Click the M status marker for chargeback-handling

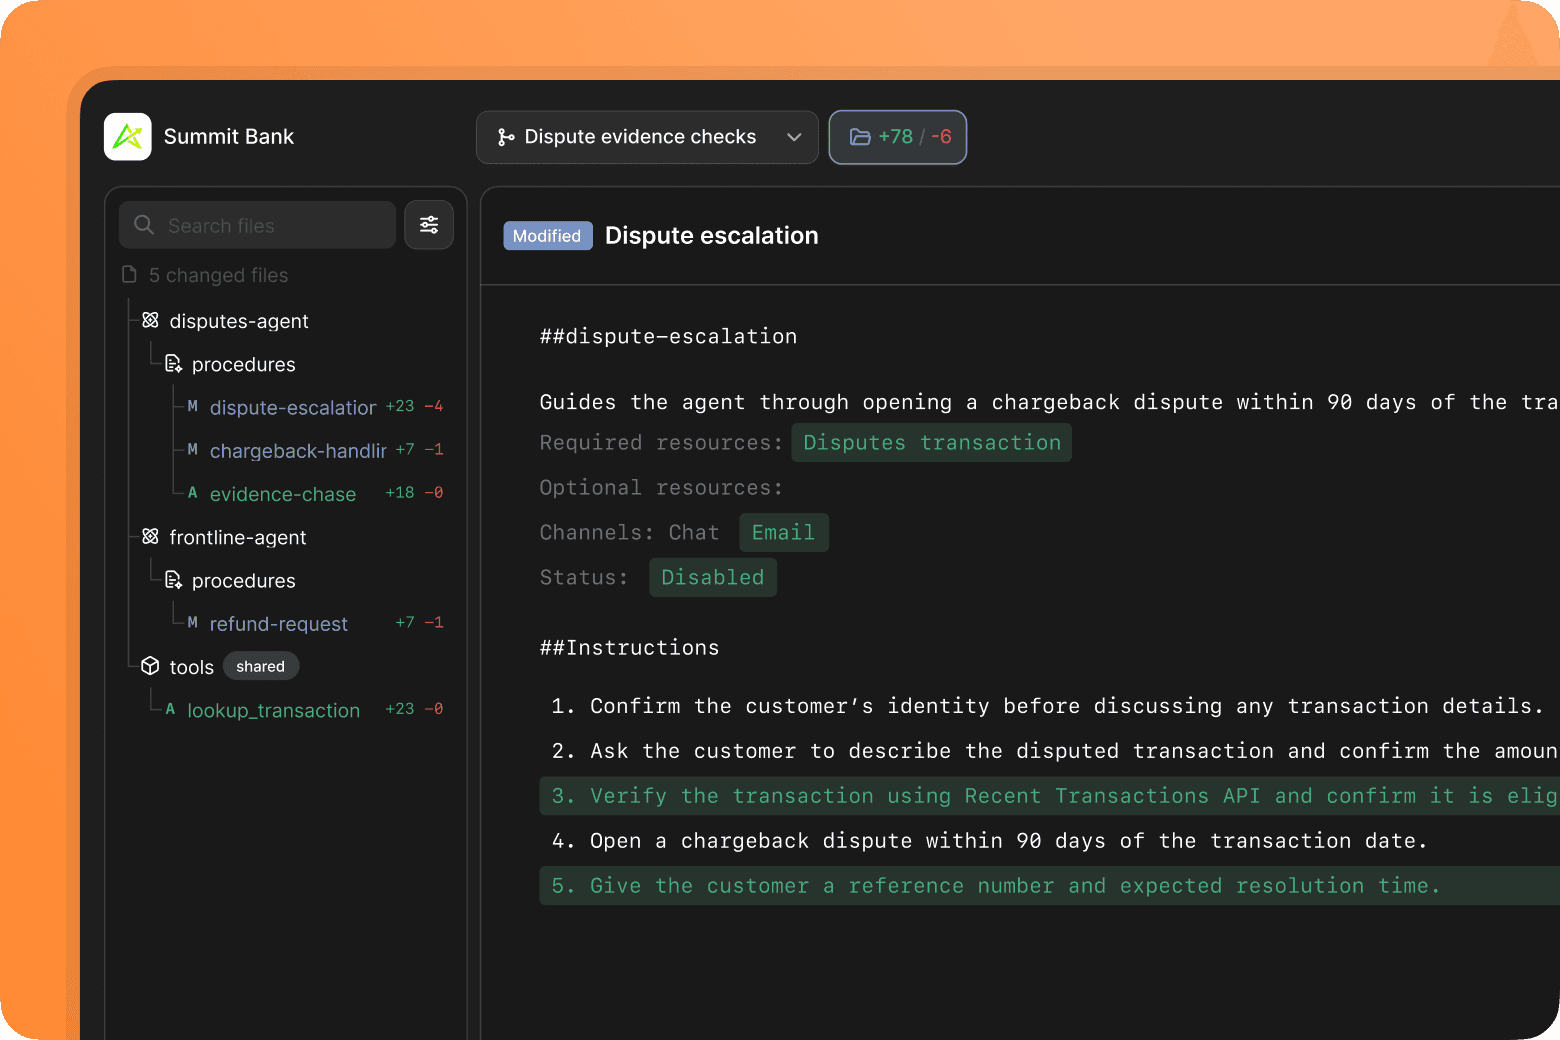[192, 449]
